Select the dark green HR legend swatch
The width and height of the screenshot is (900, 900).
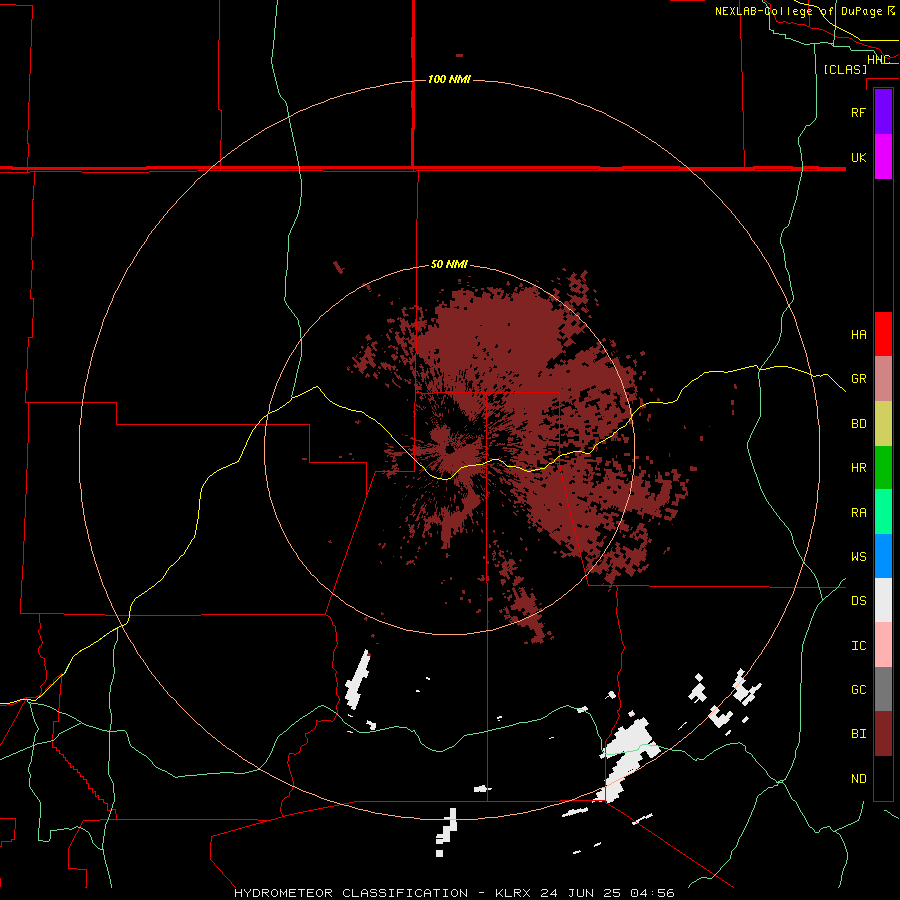pos(883,468)
